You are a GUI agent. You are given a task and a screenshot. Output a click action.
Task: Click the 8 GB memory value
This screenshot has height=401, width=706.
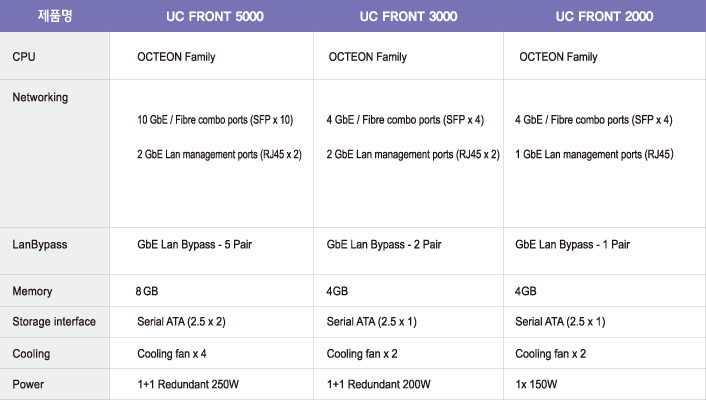[x=147, y=291]
